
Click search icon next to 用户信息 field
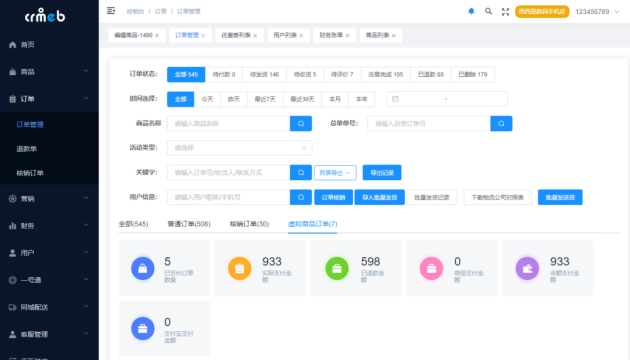[301, 197]
